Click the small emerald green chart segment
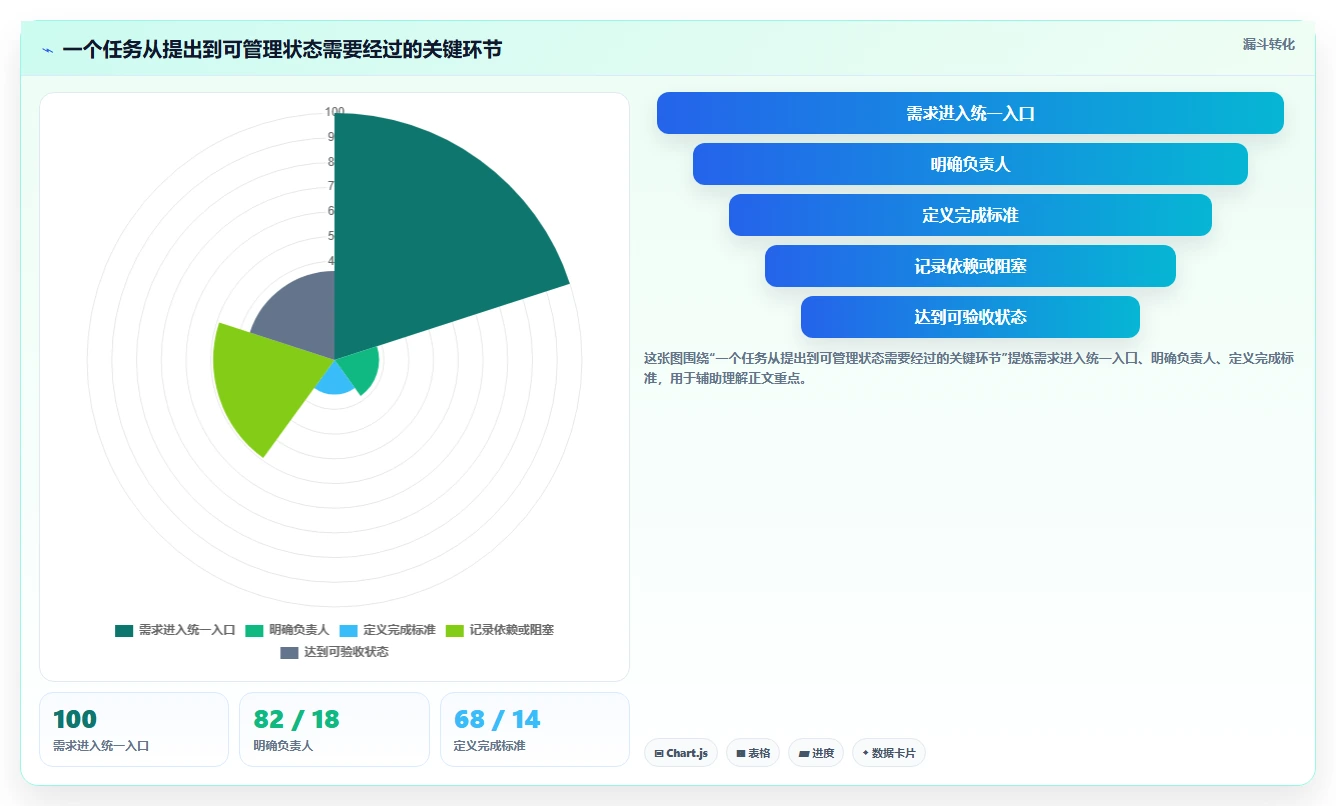Viewport: 1336px width, 806px height. tap(362, 368)
